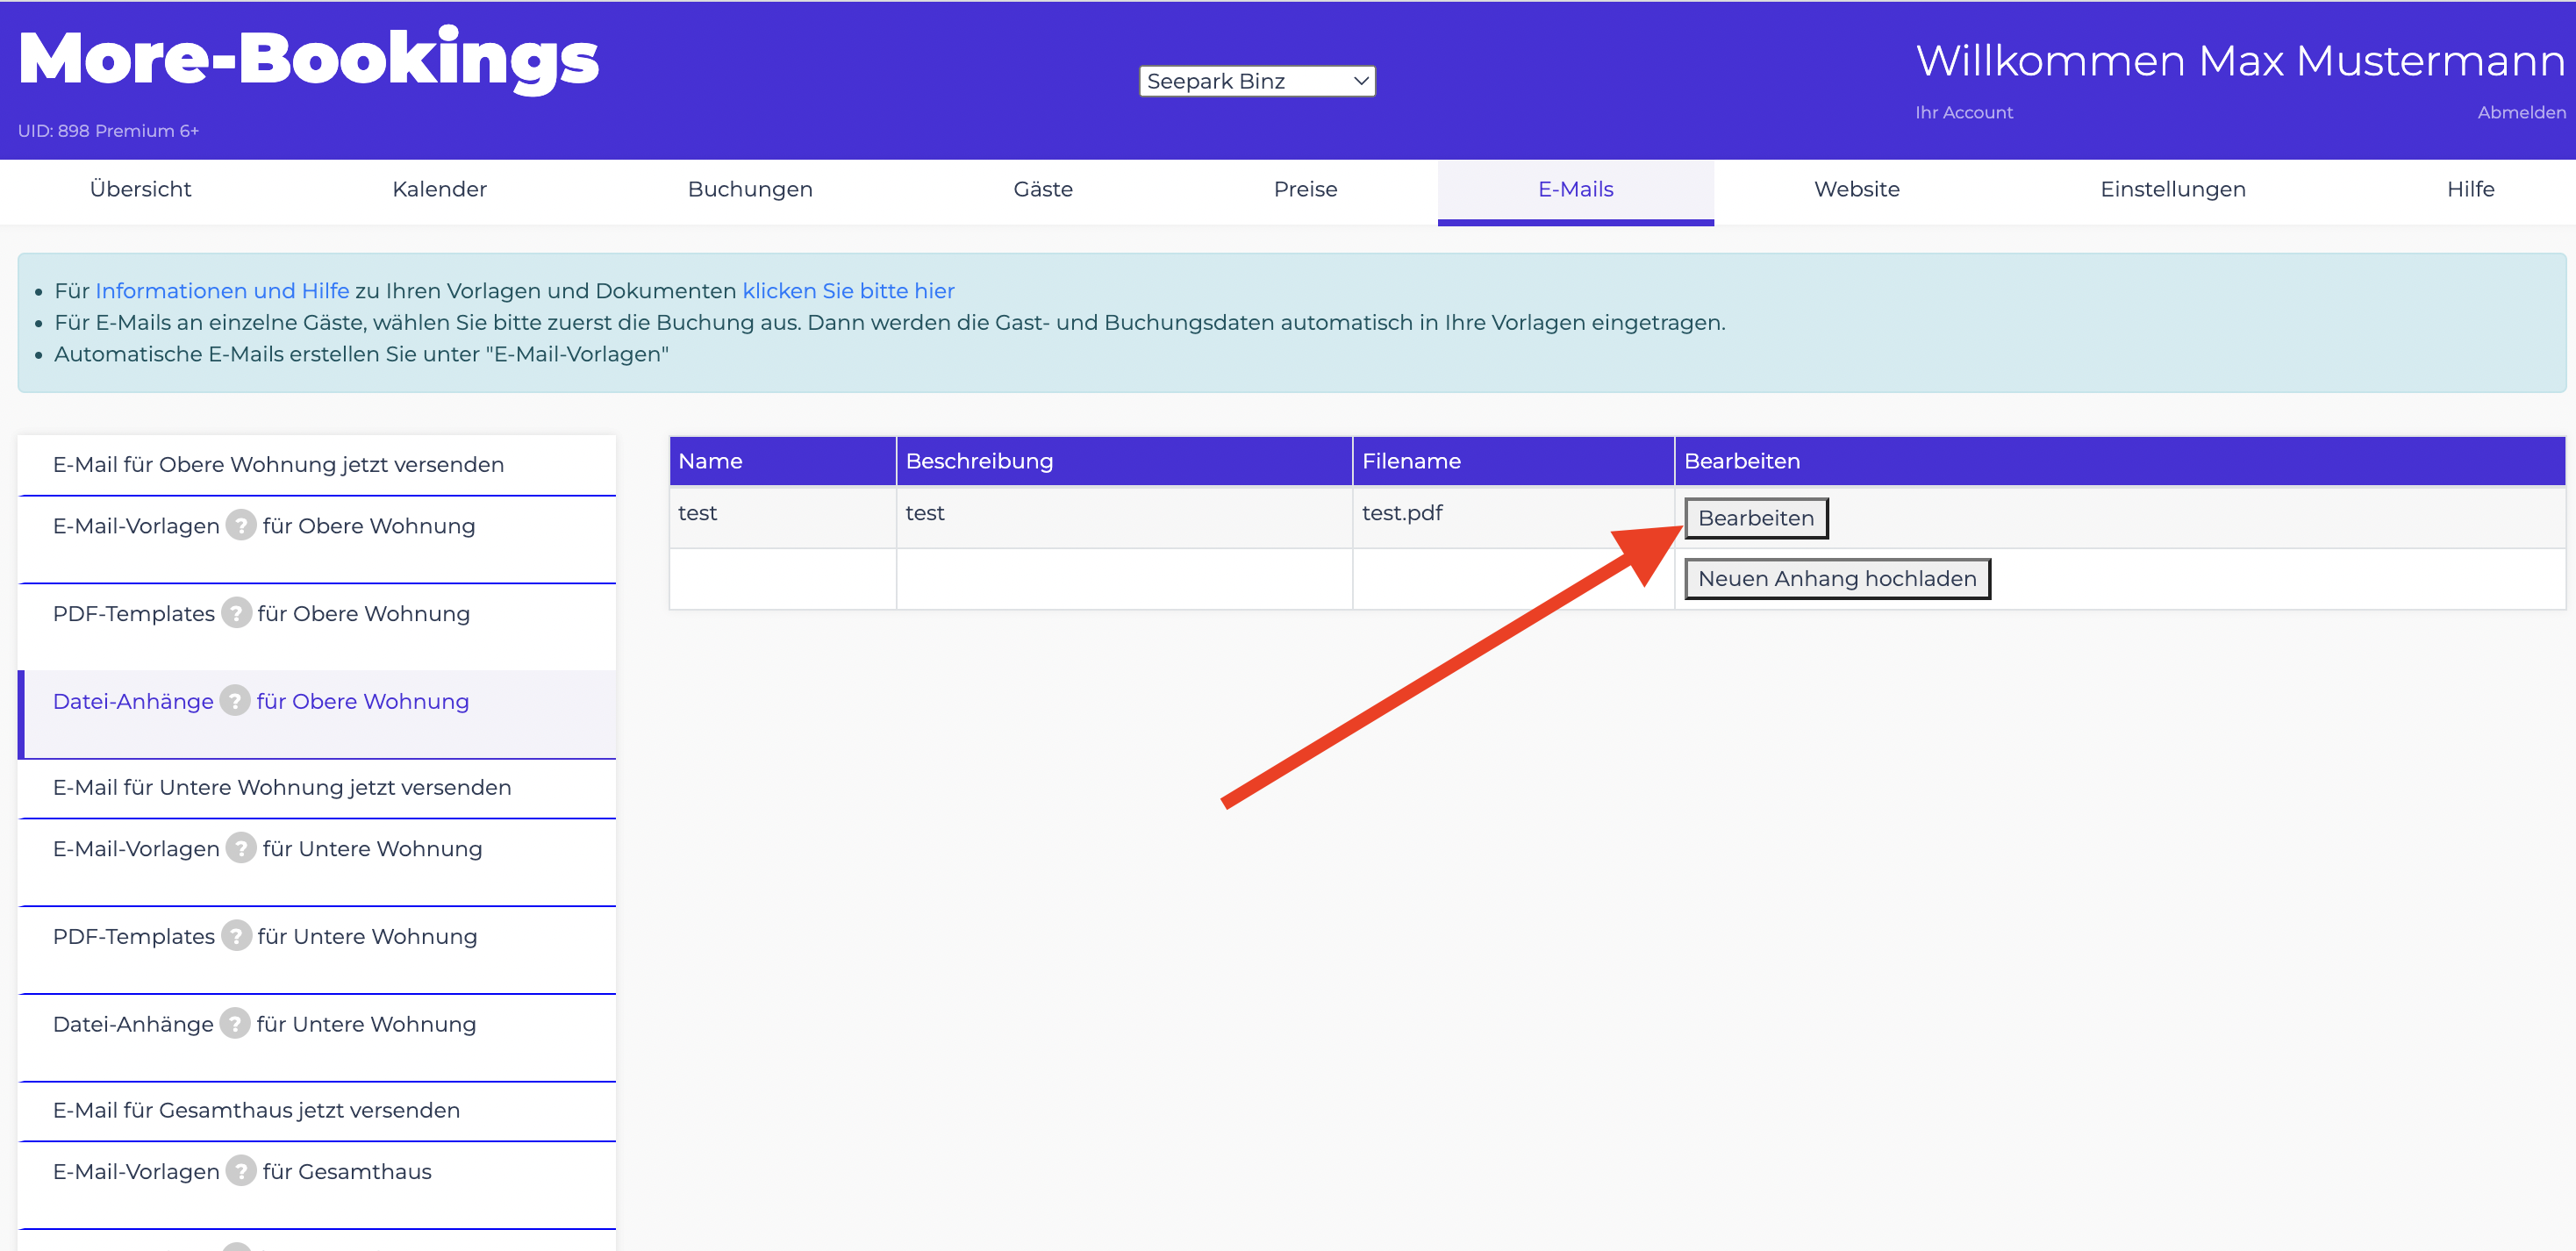Open Ihr Account link
This screenshot has height=1251, width=2576.
1964,113
